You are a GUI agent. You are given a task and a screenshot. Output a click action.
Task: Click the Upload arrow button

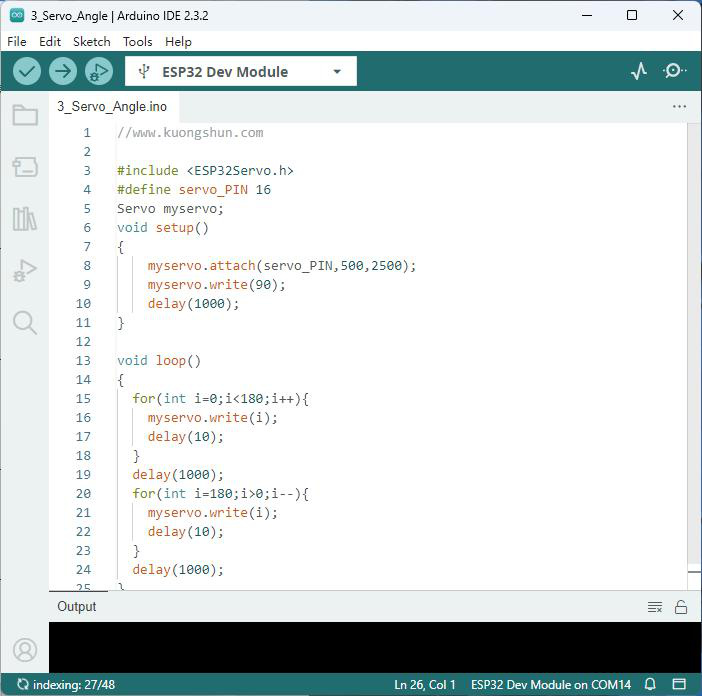pyautogui.click(x=63, y=71)
